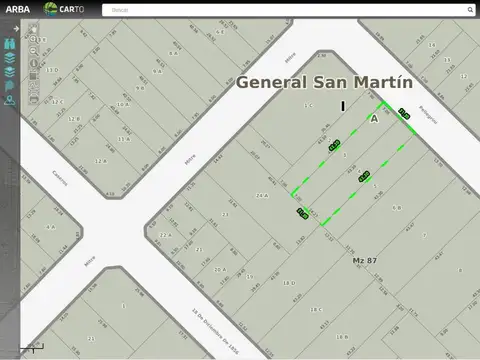The width and height of the screenshot is (480, 360).
Task: Select parcel 18 C on the map
Action: tap(316, 310)
